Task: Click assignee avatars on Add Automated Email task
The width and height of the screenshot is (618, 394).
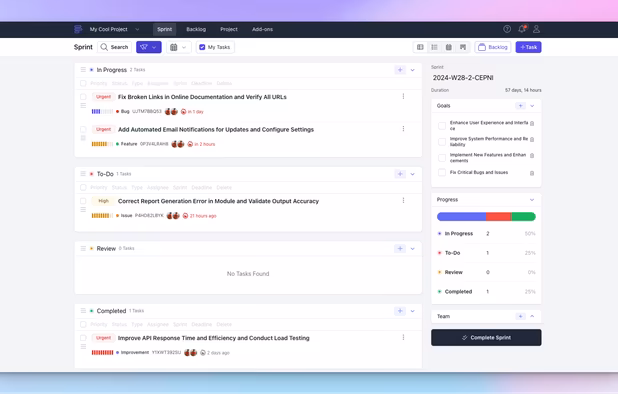Action: tap(178, 144)
